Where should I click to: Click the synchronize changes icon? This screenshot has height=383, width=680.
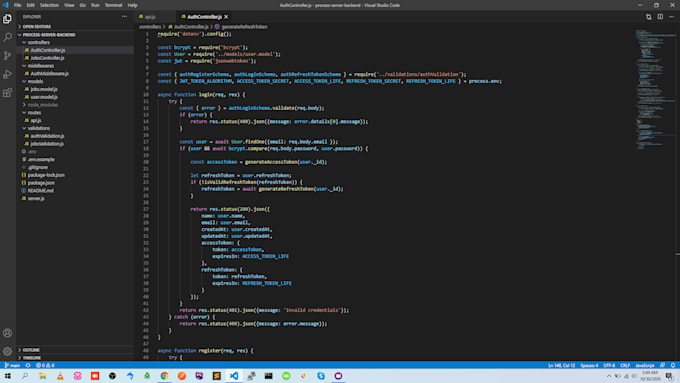click(28, 366)
